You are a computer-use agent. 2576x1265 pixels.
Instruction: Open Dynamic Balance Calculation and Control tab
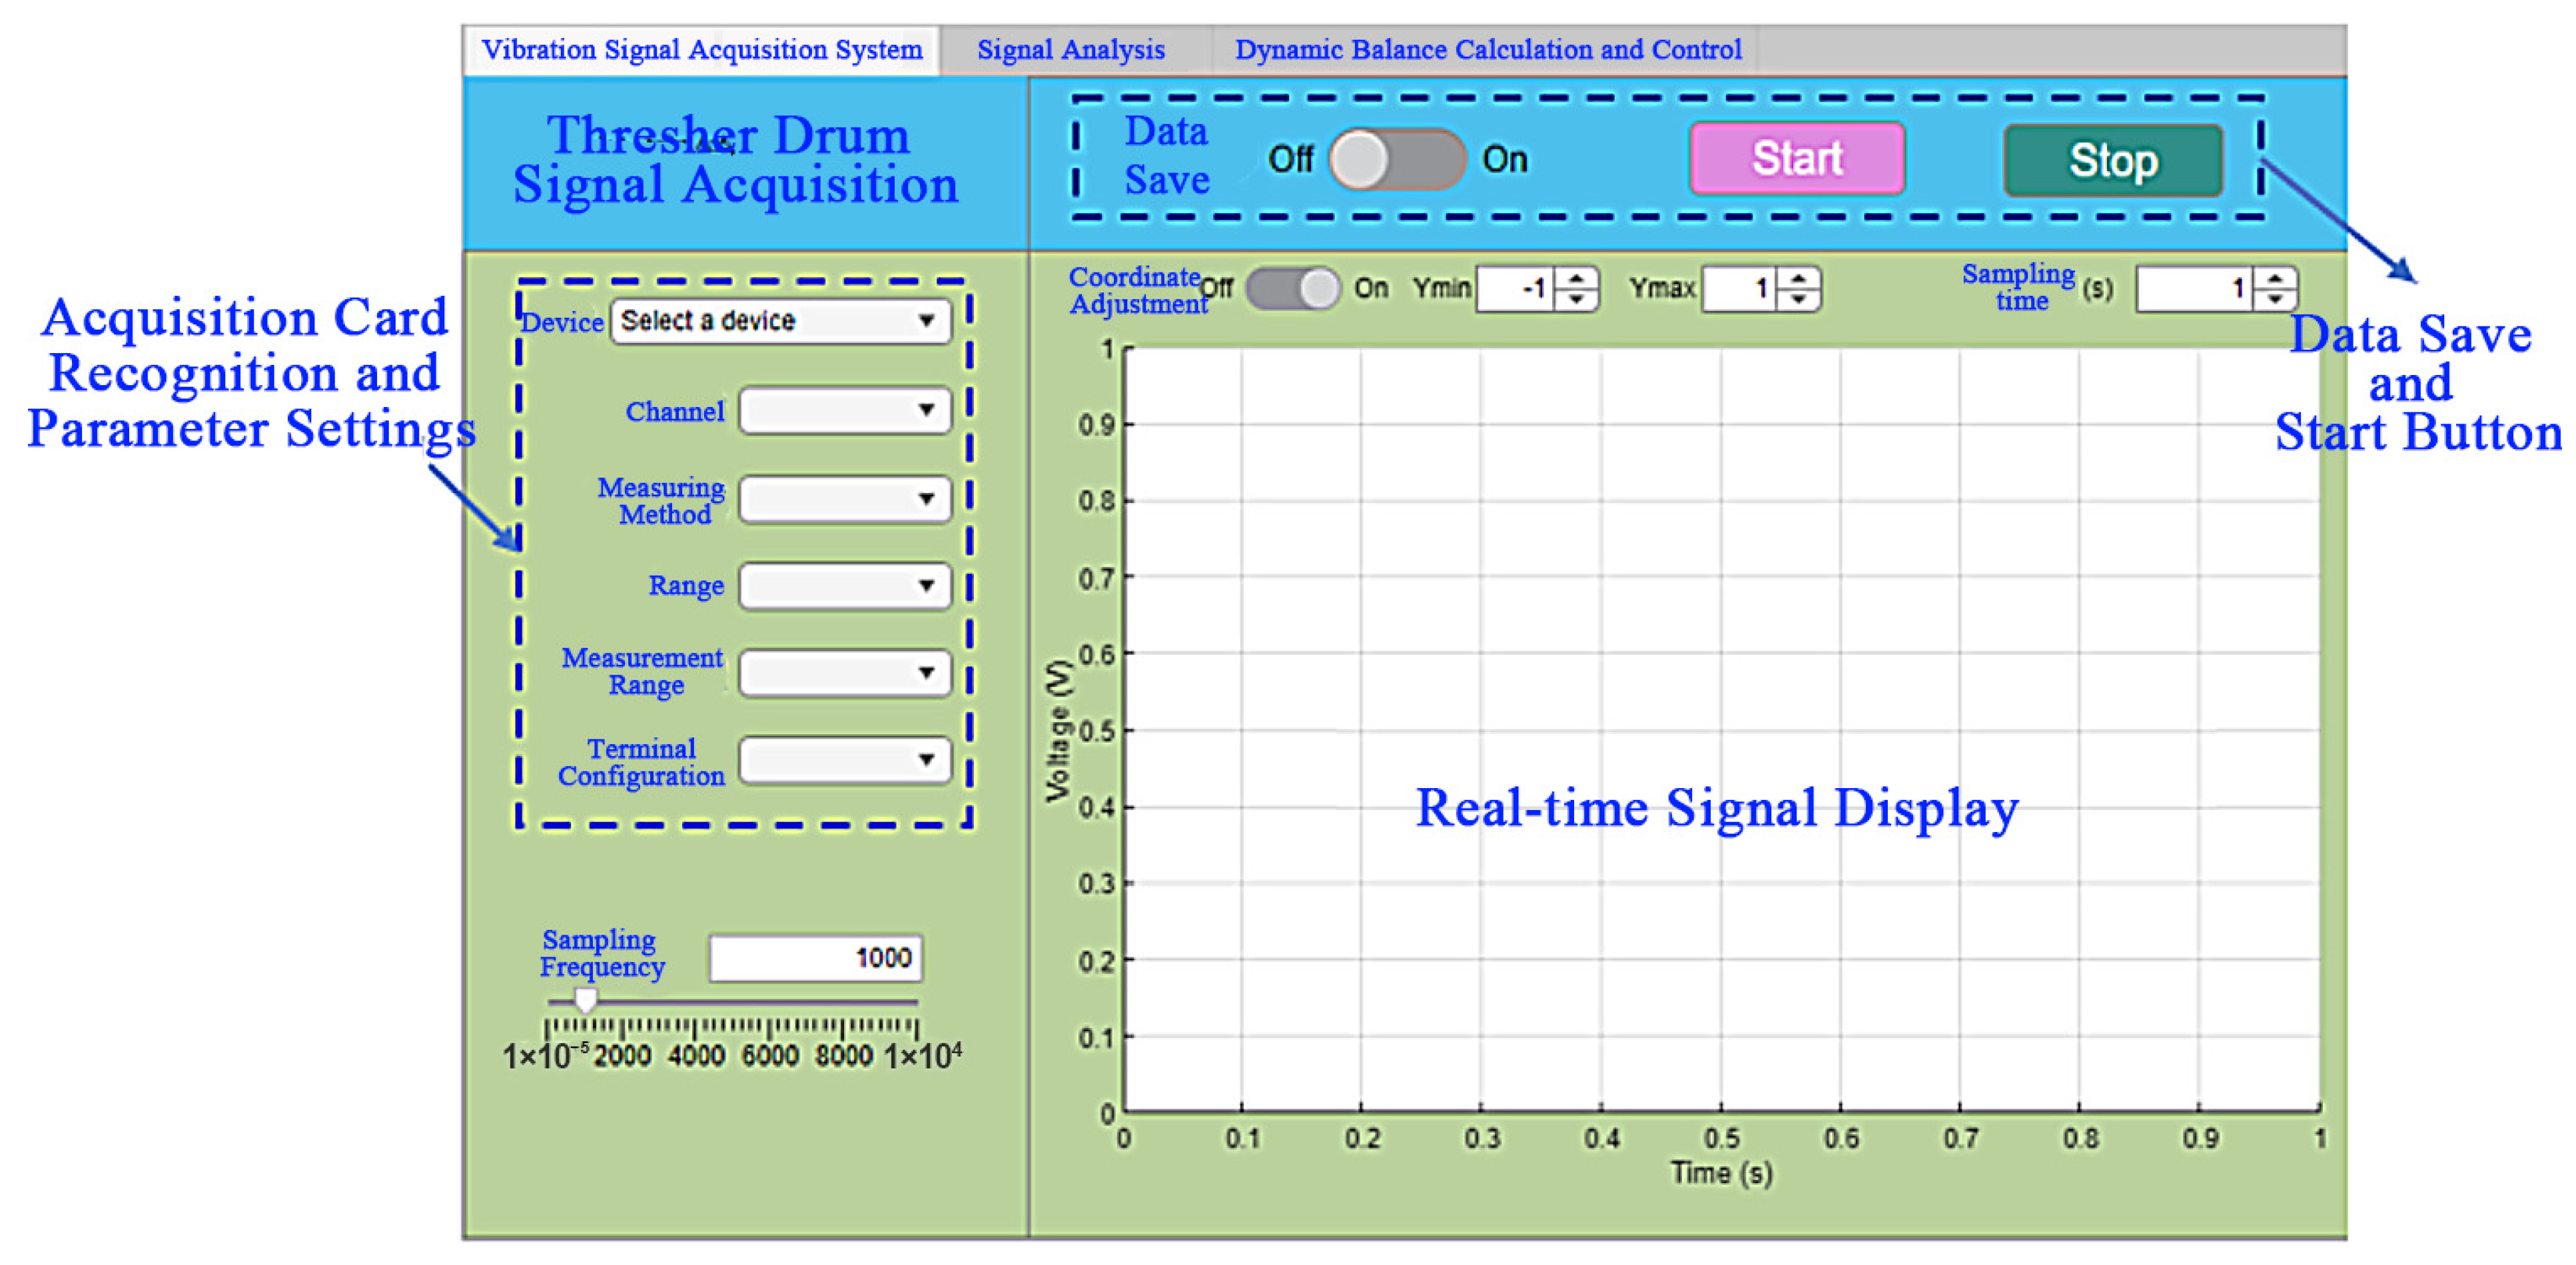(x=1487, y=50)
